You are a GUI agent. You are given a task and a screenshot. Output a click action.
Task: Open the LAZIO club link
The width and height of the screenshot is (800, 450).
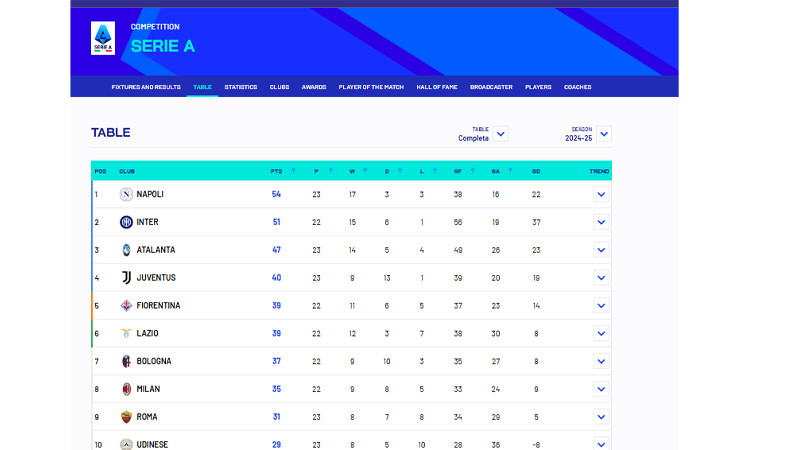(x=147, y=333)
